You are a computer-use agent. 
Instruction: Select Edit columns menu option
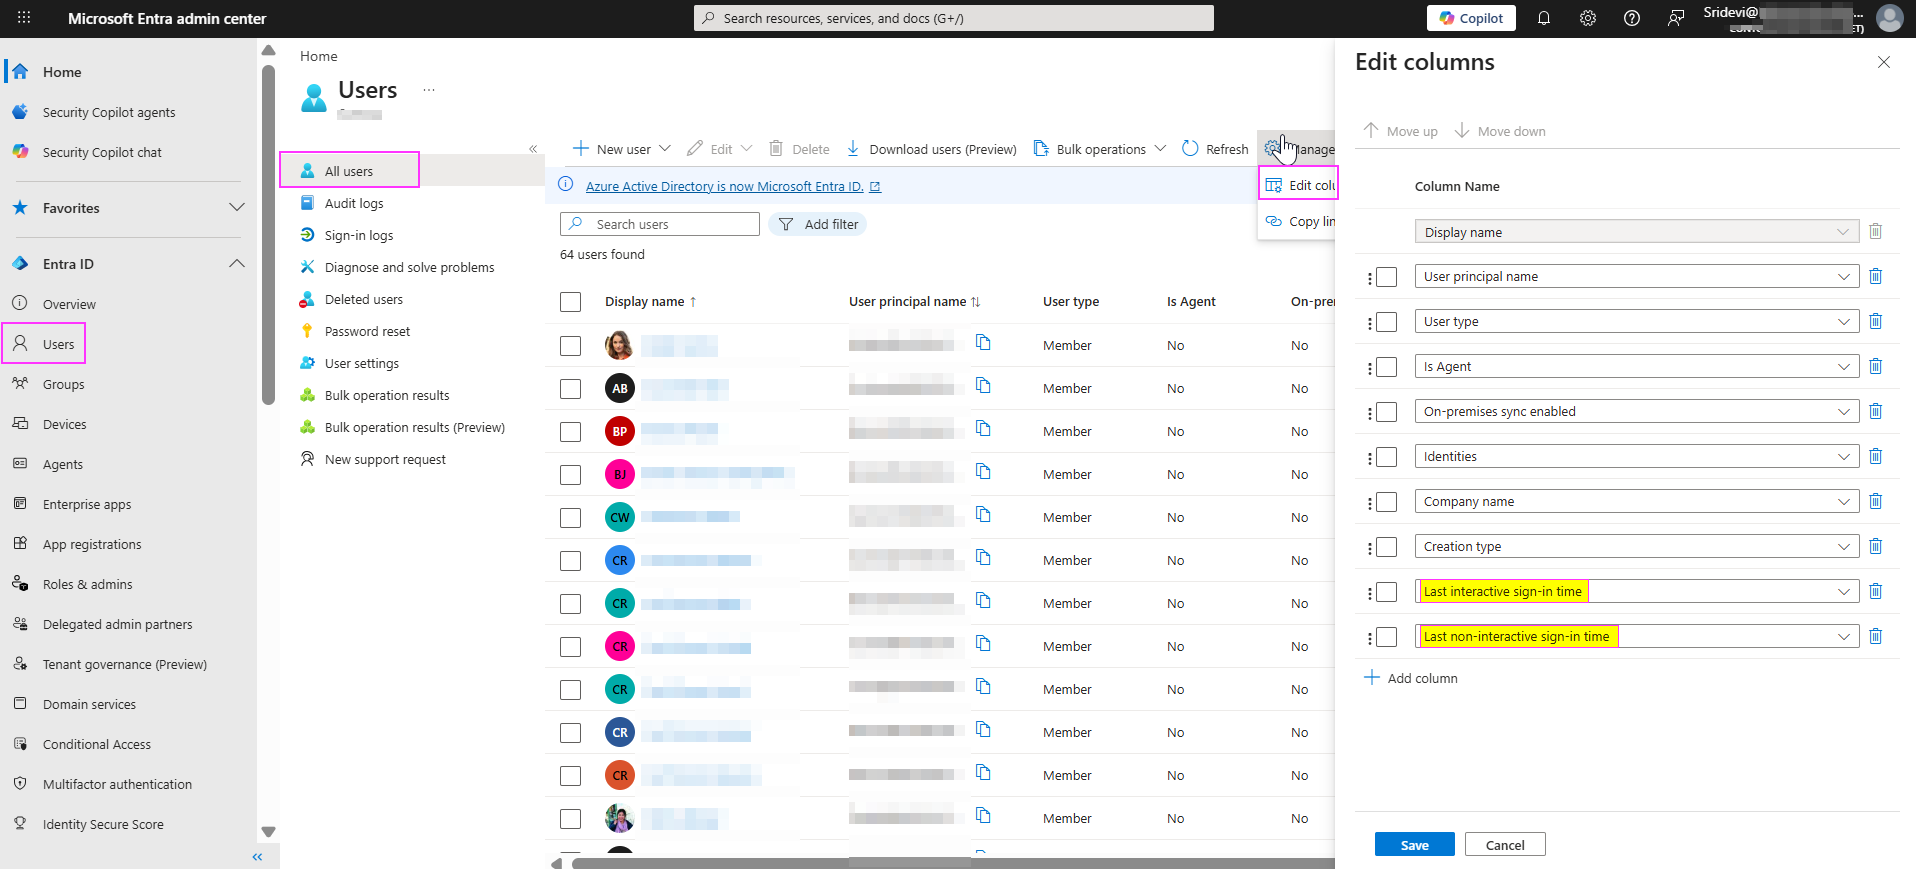pyautogui.click(x=1298, y=185)
